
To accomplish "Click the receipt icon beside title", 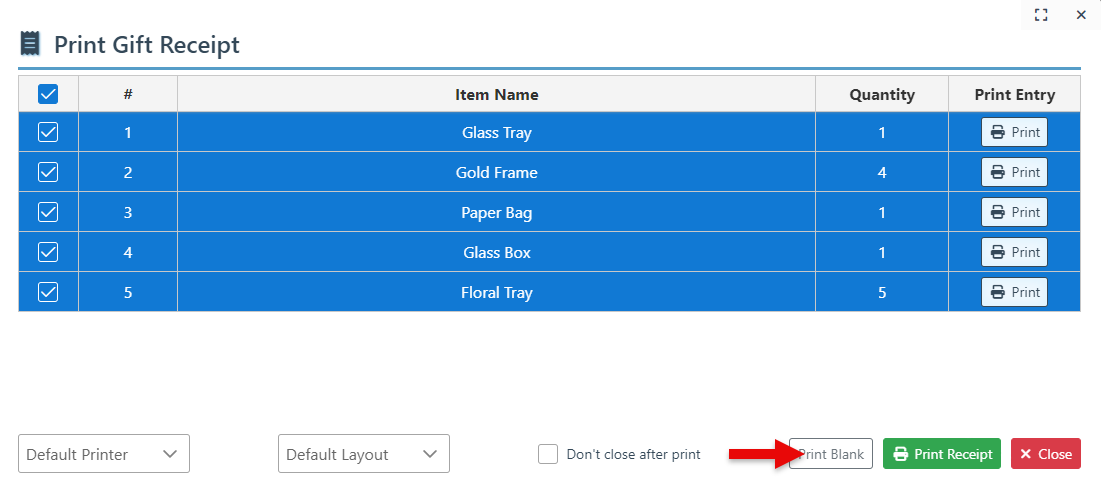I will (31, 44).
